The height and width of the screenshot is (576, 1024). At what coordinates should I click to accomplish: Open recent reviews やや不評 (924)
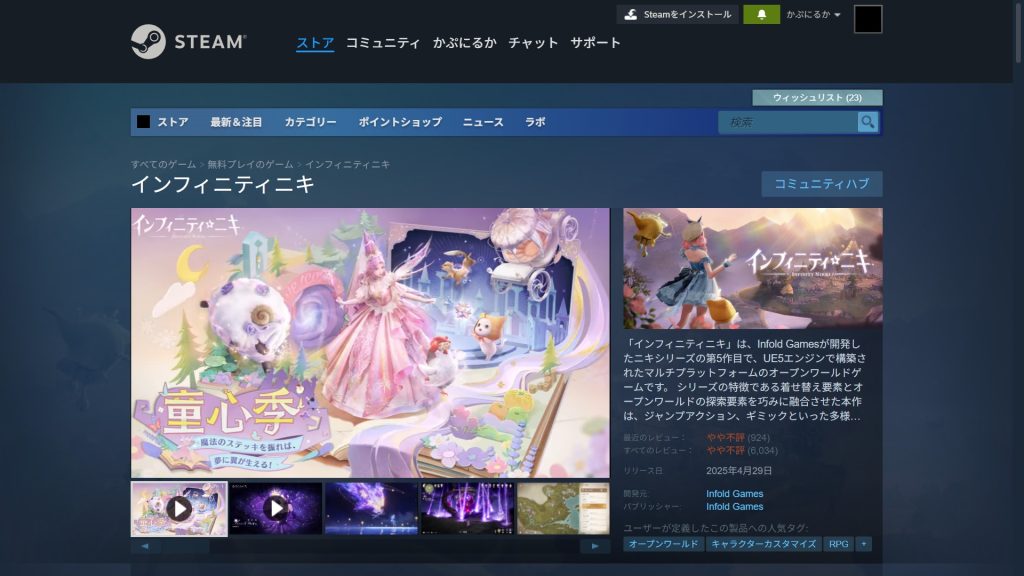pyautogui.click(x=738, y=438)
